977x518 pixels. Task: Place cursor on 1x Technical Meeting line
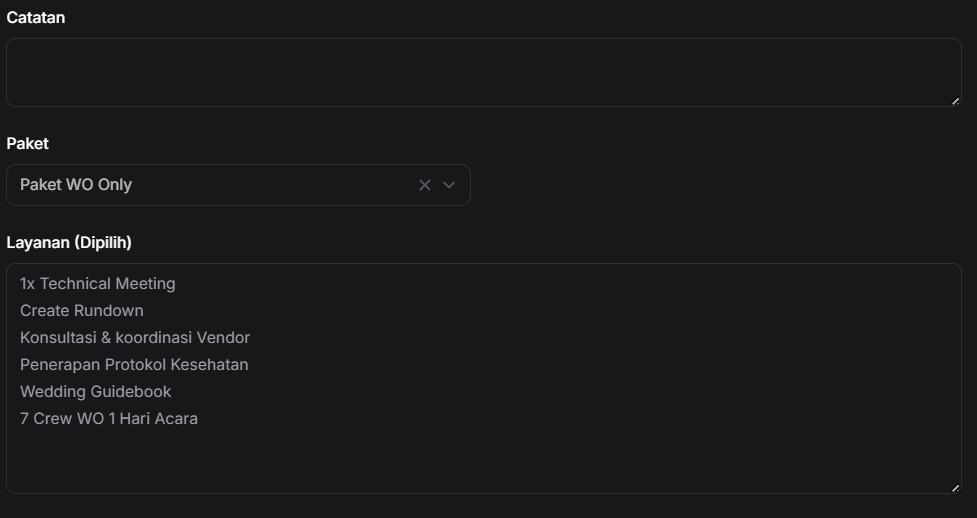[98, 284]
